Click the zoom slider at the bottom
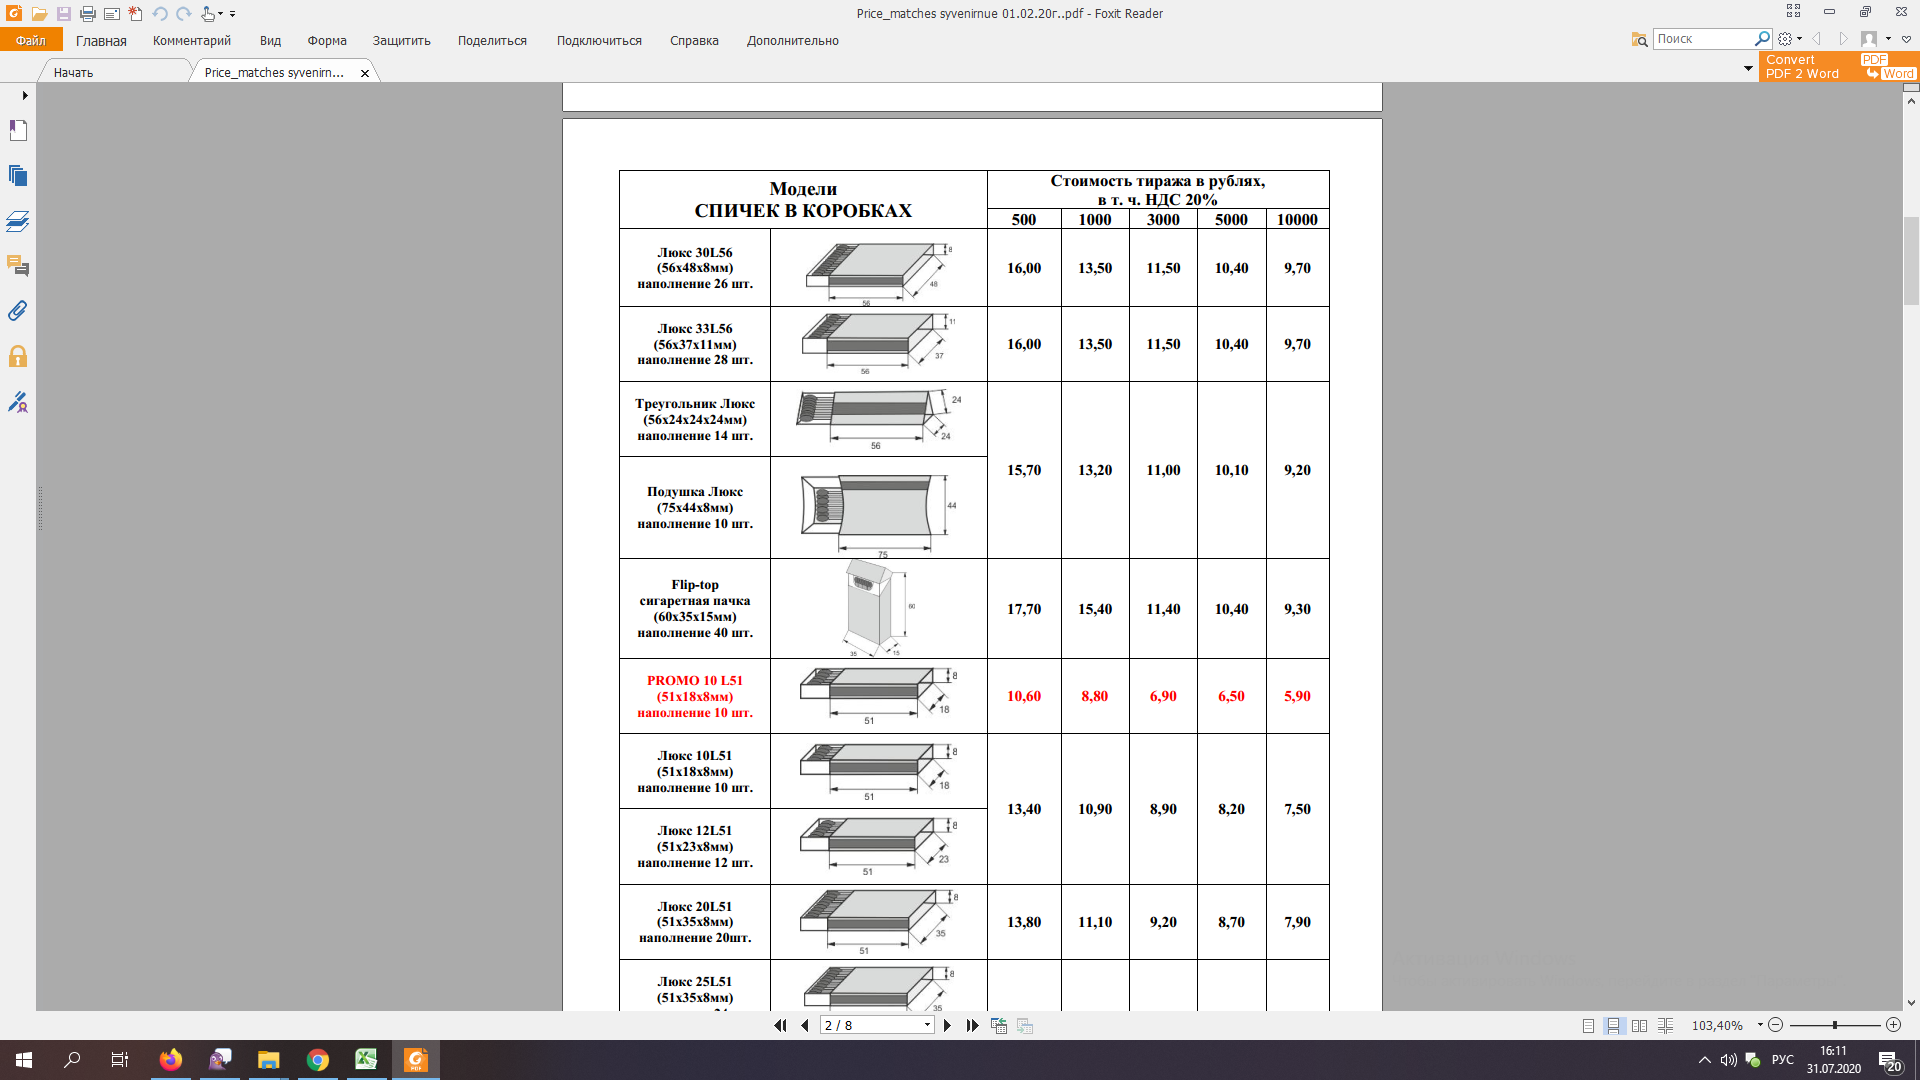The height and width of the screenshot is (1080, 1920). [1834, 1025]
